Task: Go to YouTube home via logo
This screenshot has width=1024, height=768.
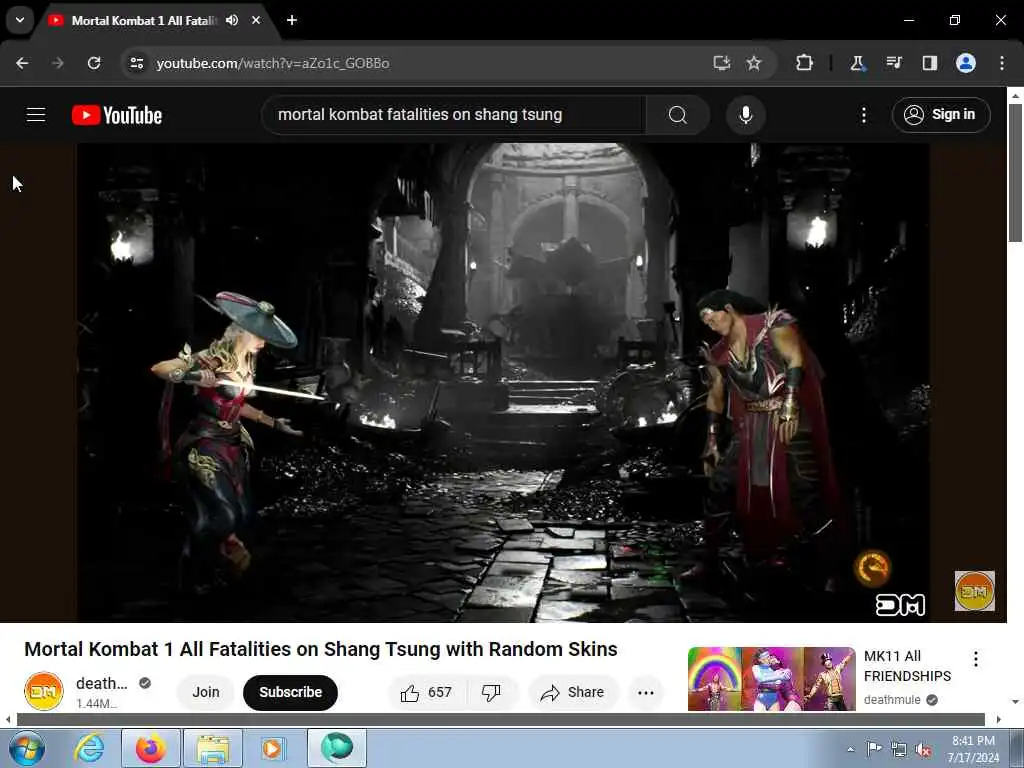Action: 117,115
